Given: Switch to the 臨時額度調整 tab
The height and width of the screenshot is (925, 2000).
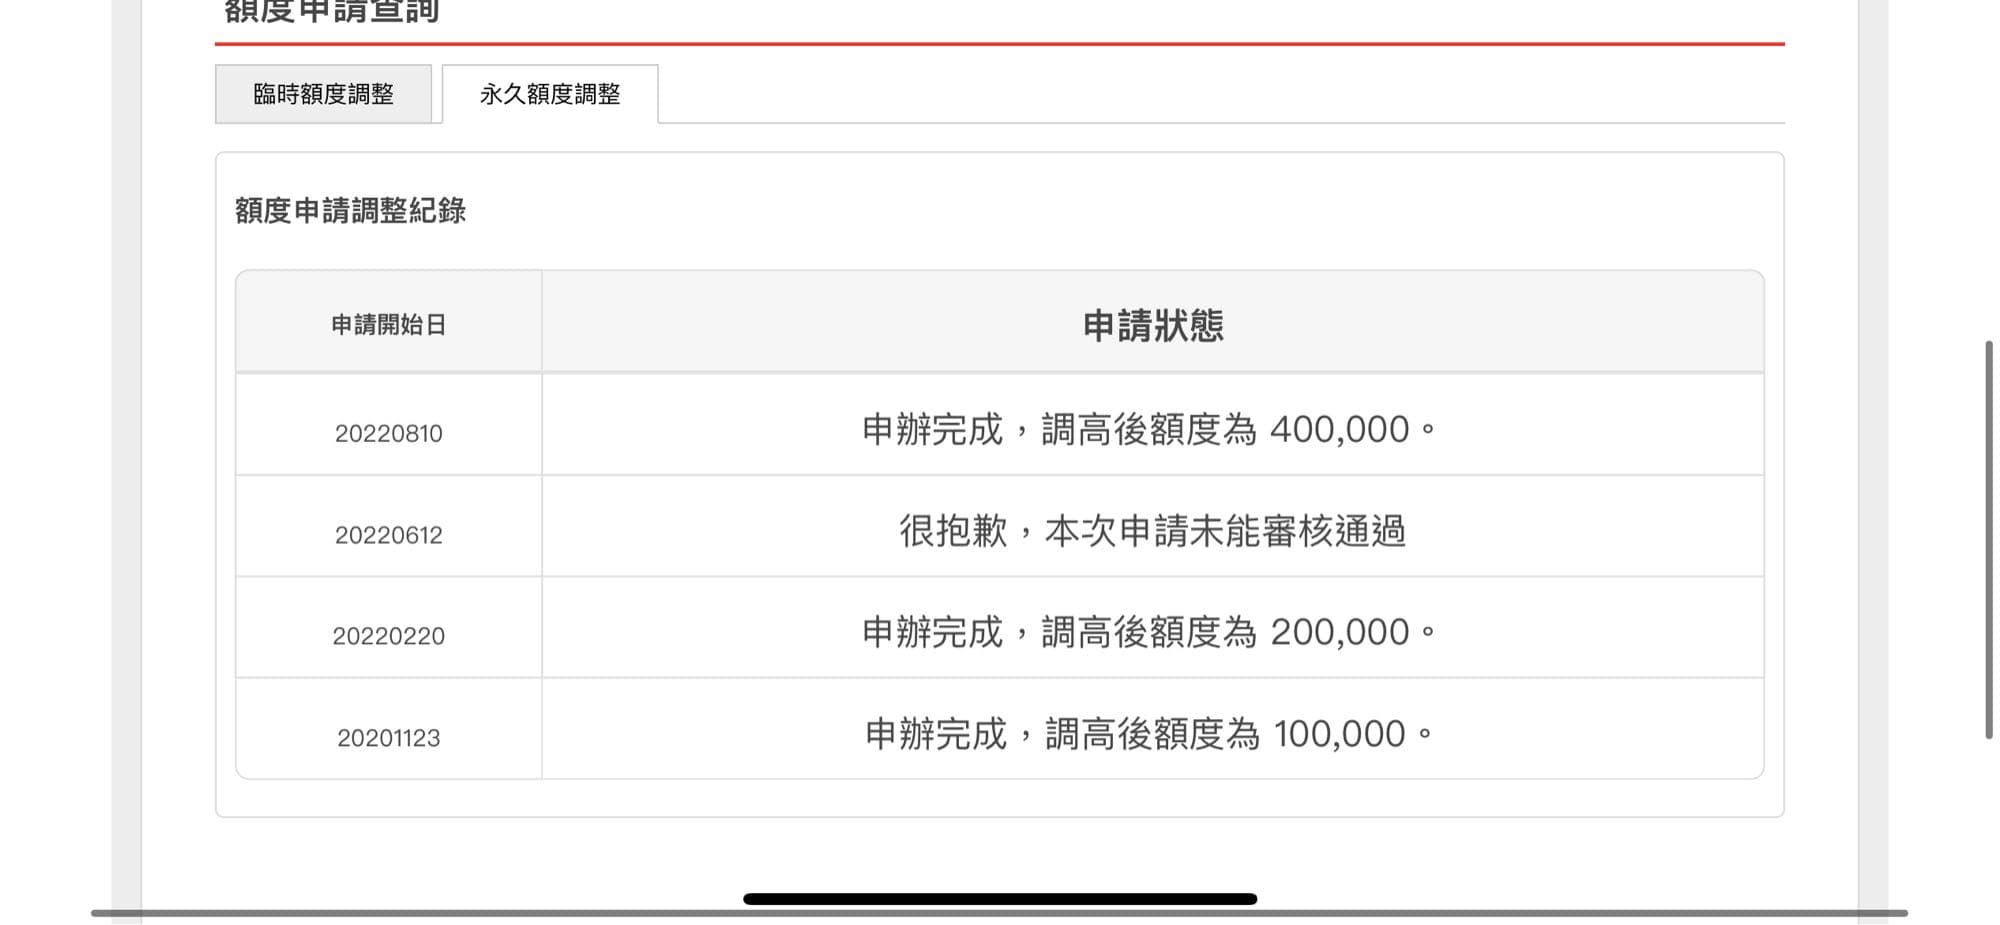Looking at the screenshot, I should [323, 94].
